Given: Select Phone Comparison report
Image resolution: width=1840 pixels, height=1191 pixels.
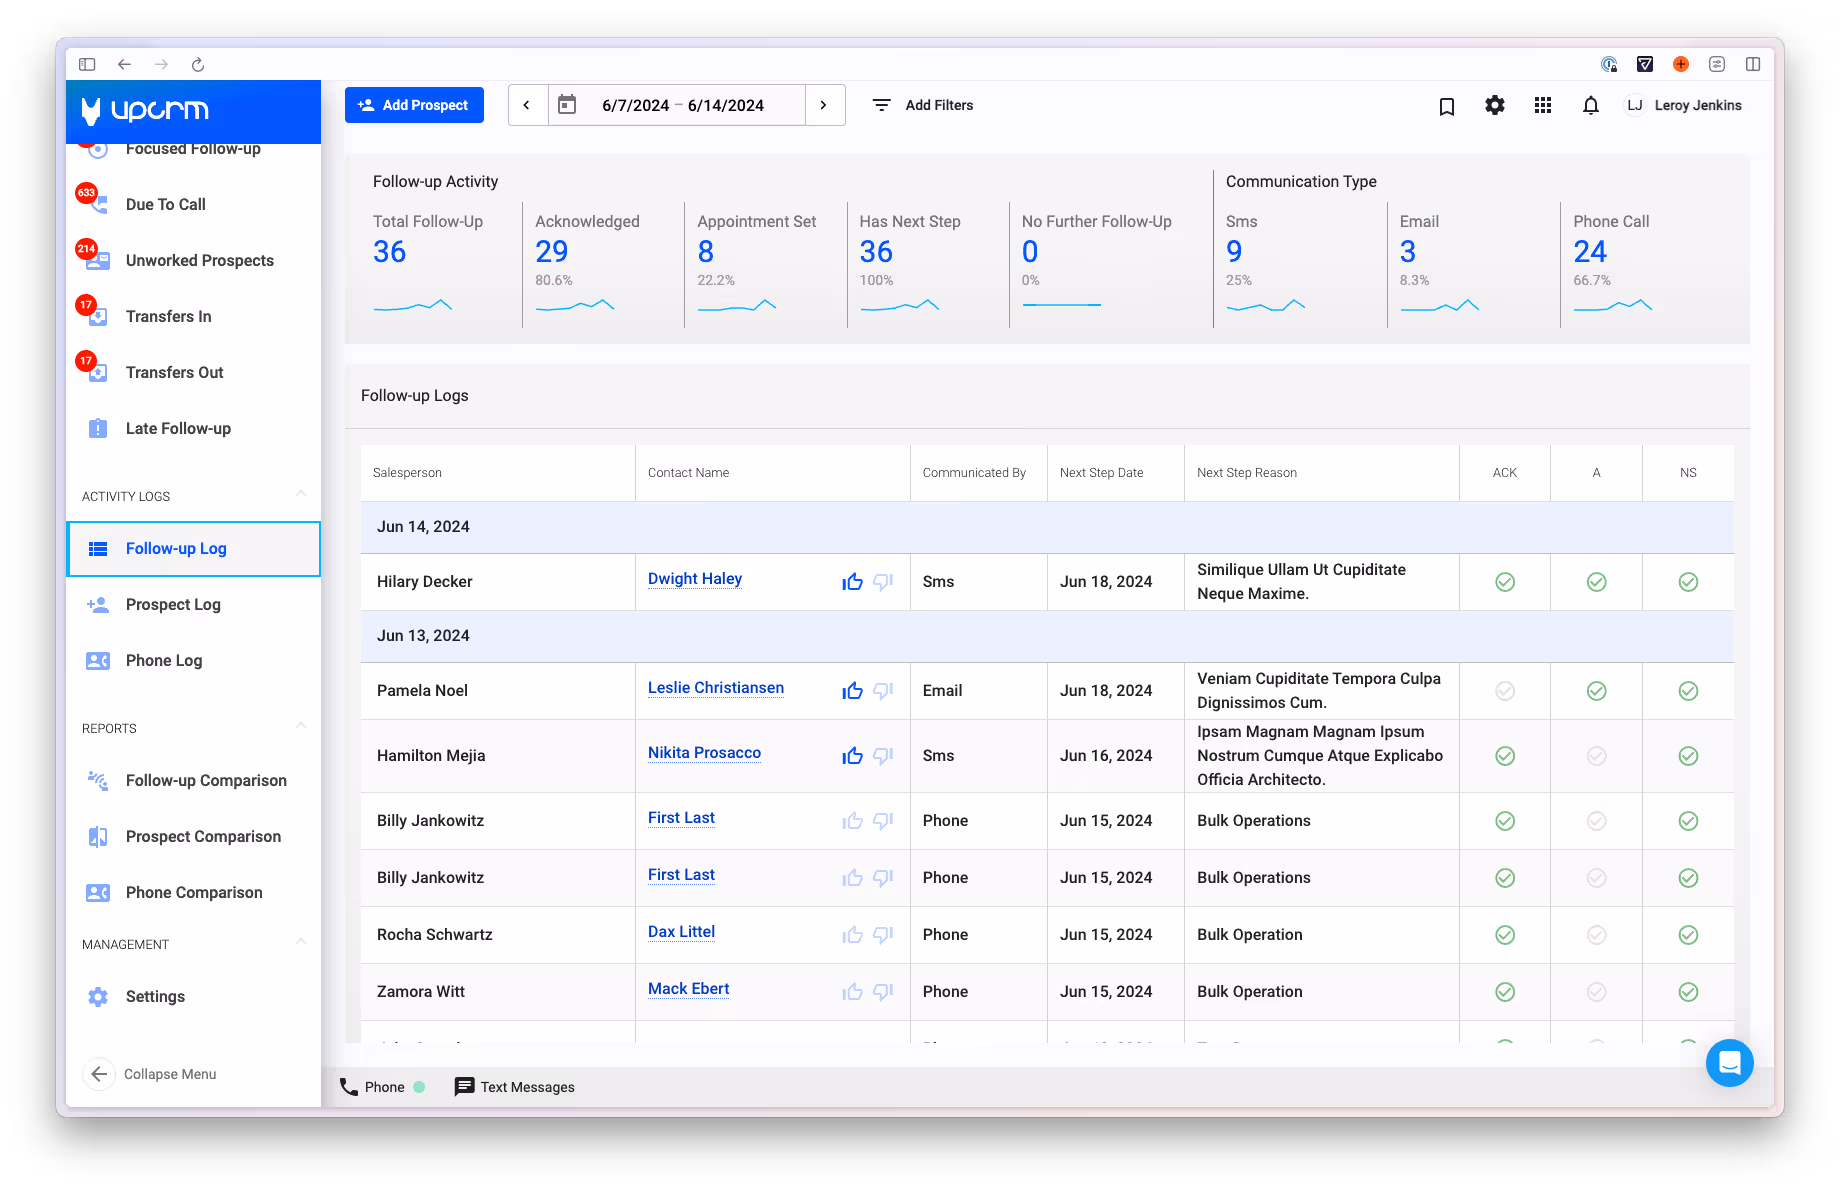Looking at the screenshot, I should pyautogui.click(x=194, y=893).
